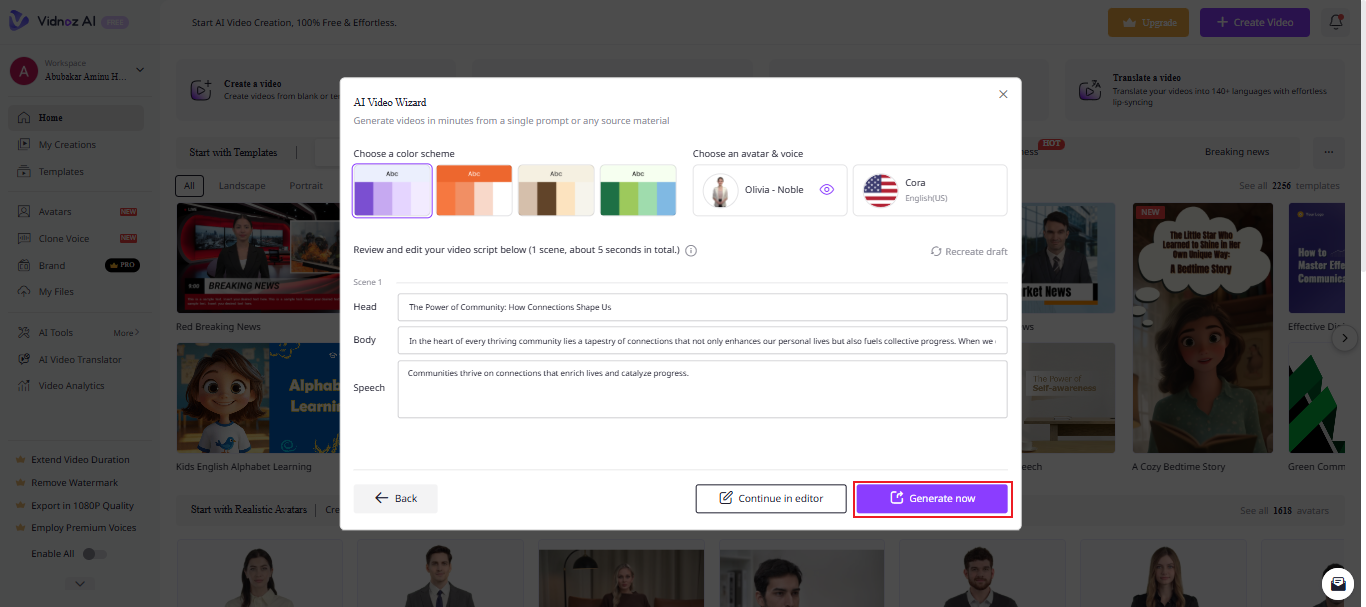The width and height of the screenshot is (1366, 607).
Task: Preview the Olivia - Noble avatar eye icon
Action: pos(826,189)
